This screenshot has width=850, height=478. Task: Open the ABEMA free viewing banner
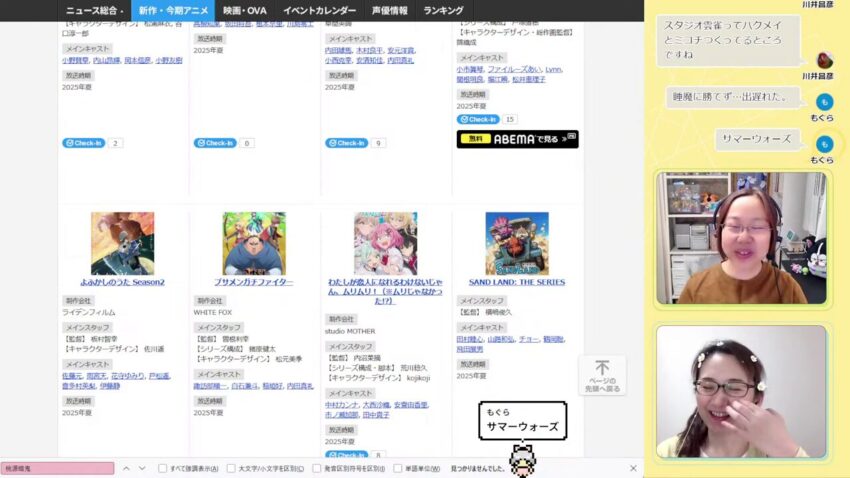pyautogui.click(x=517, y=139)
